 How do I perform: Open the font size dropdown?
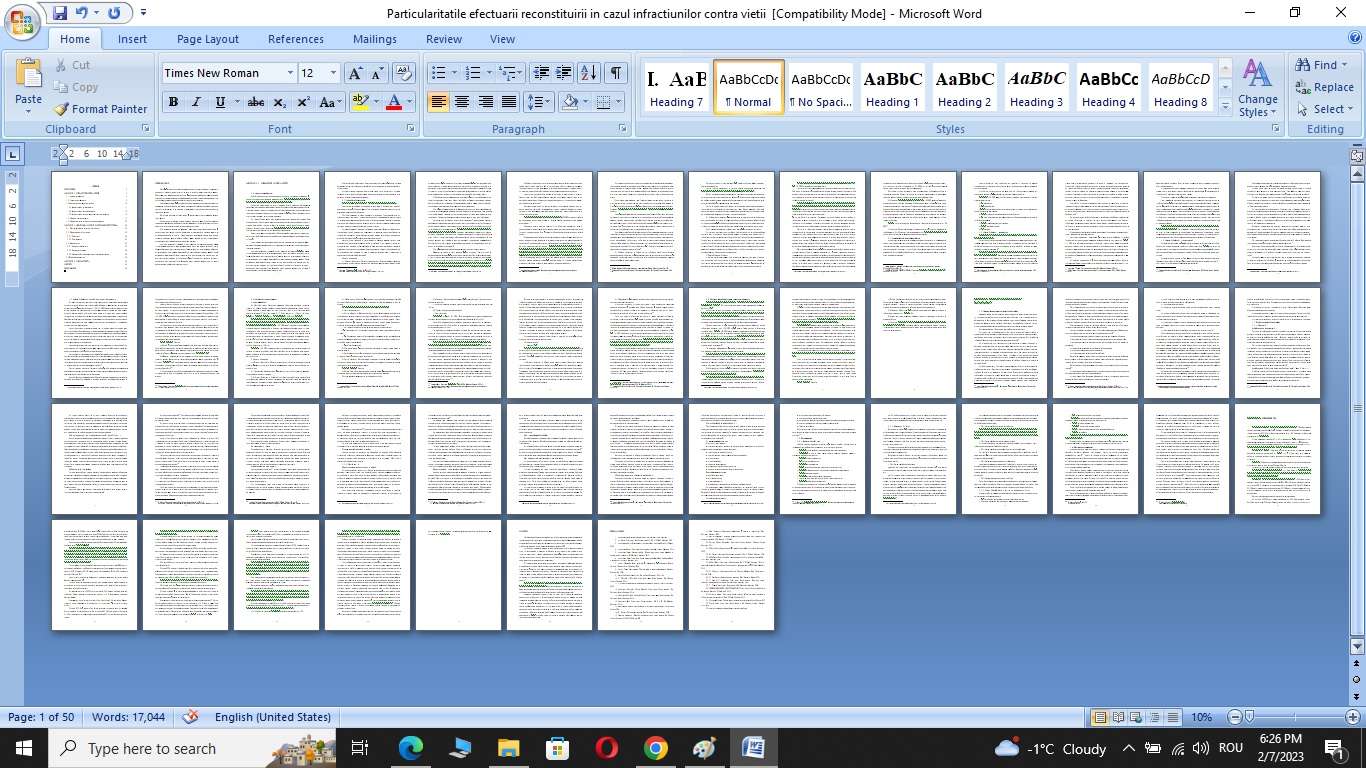[333, 73]
